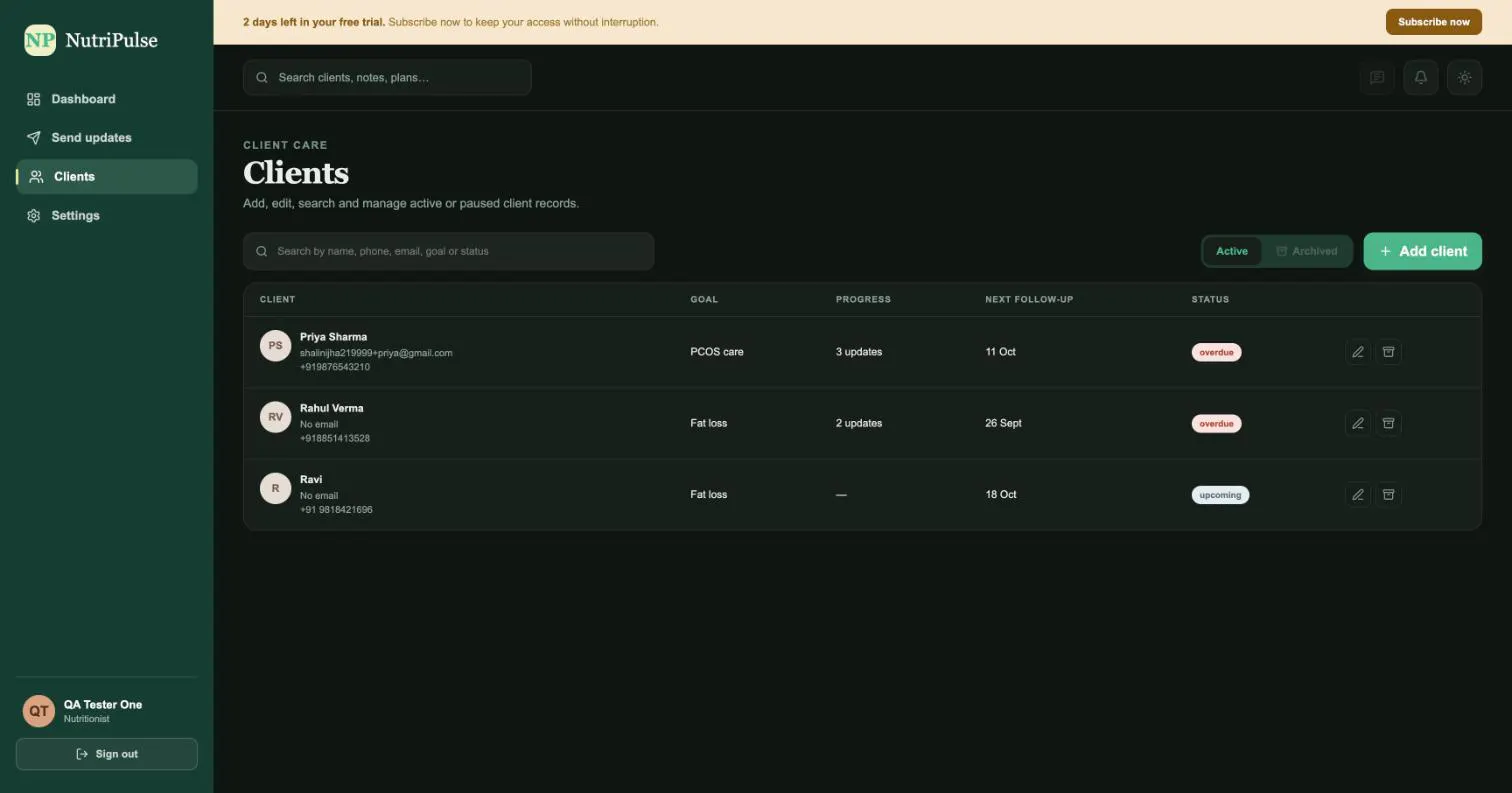Click the QT user avatar in the sidebar
Viewport: 1512px width, 793px height.
click(39, 711)
